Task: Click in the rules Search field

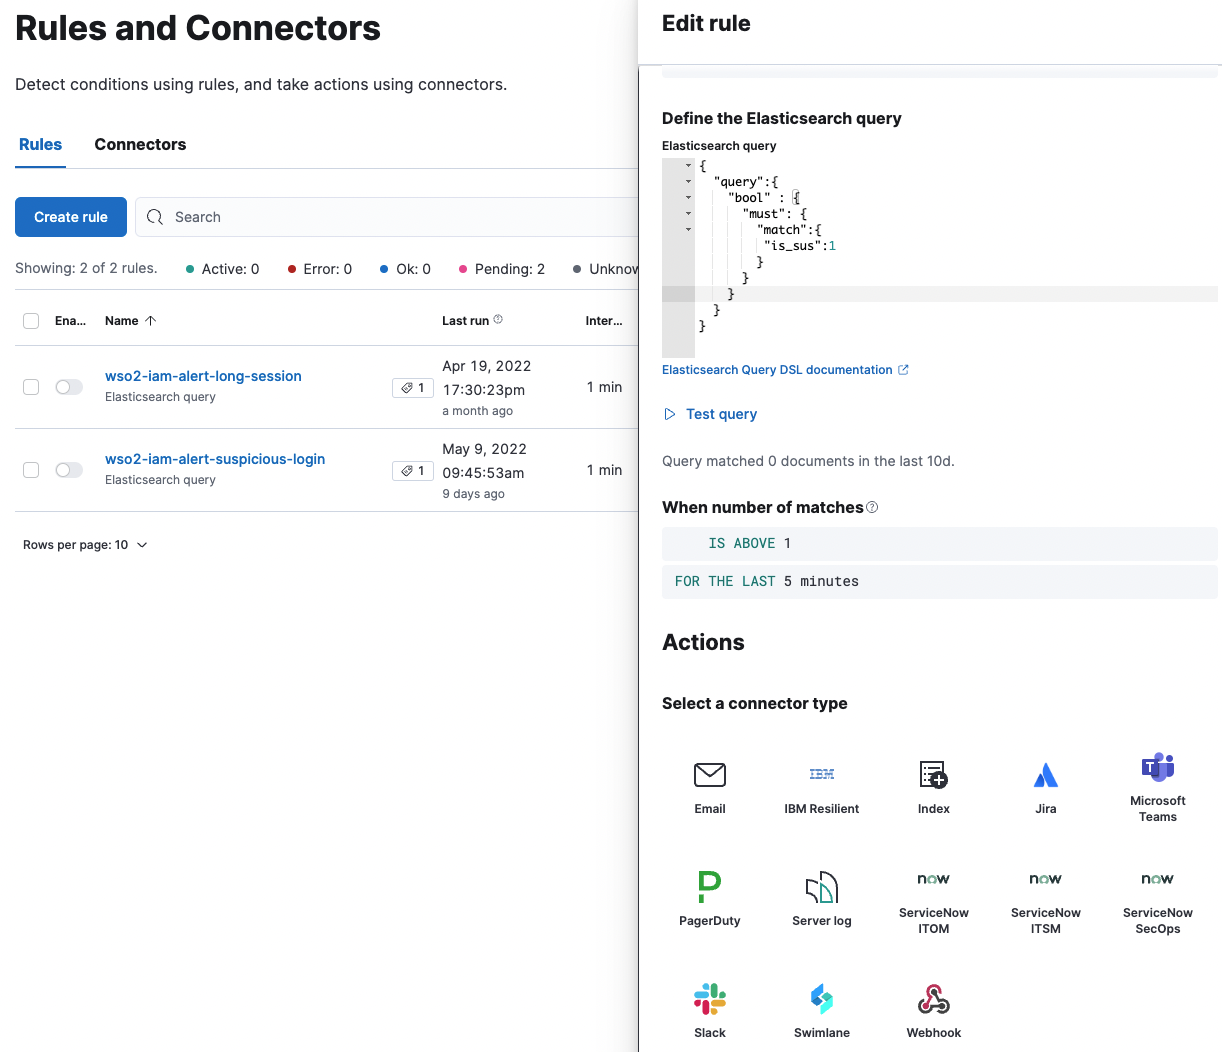Action: pyautogui.click(x=390, y=217)
